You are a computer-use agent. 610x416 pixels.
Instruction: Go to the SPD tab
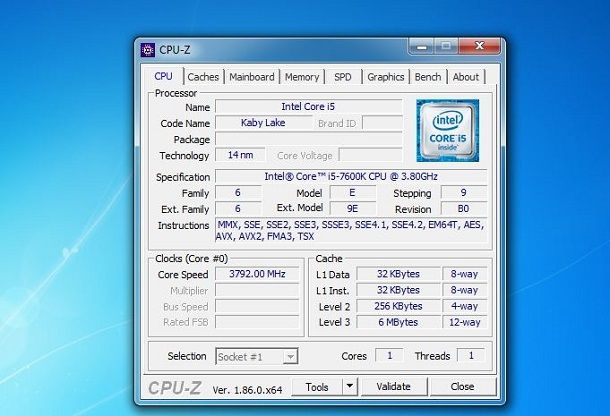(x=343, y=77)
